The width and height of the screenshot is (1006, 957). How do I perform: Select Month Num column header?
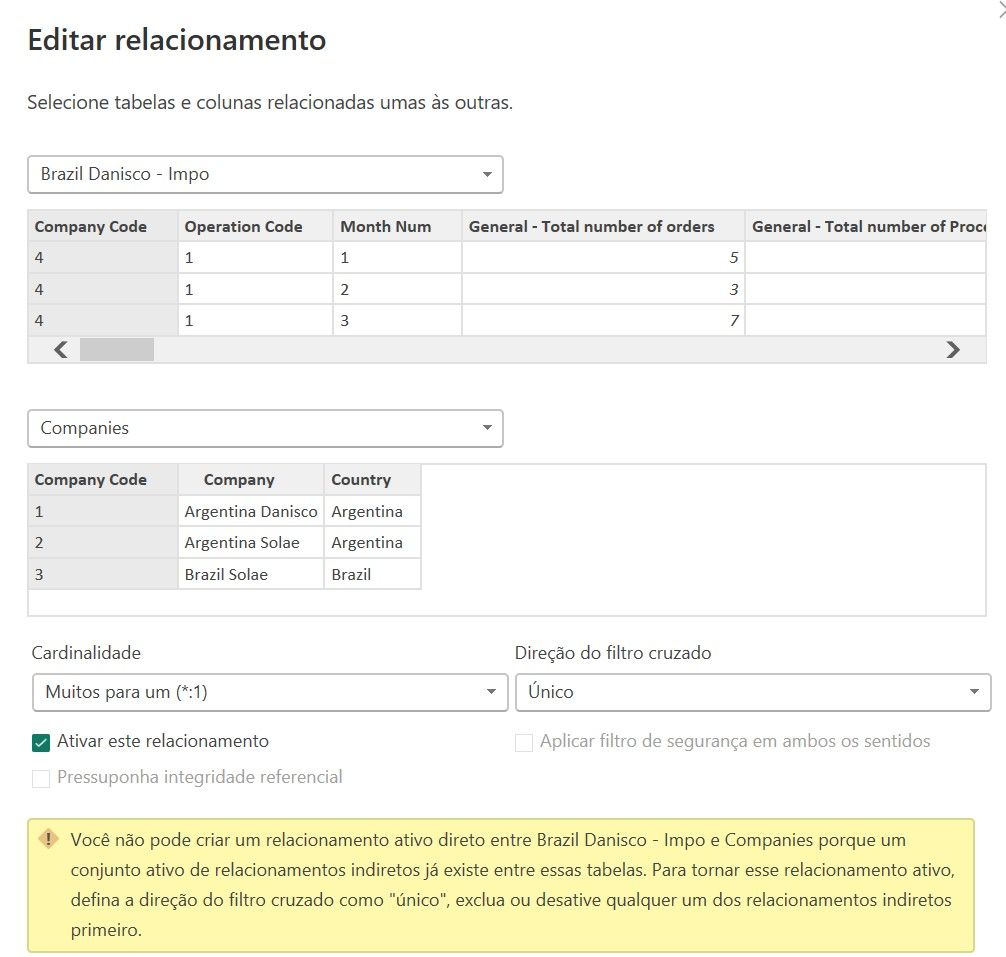click(x=397, y=226)
